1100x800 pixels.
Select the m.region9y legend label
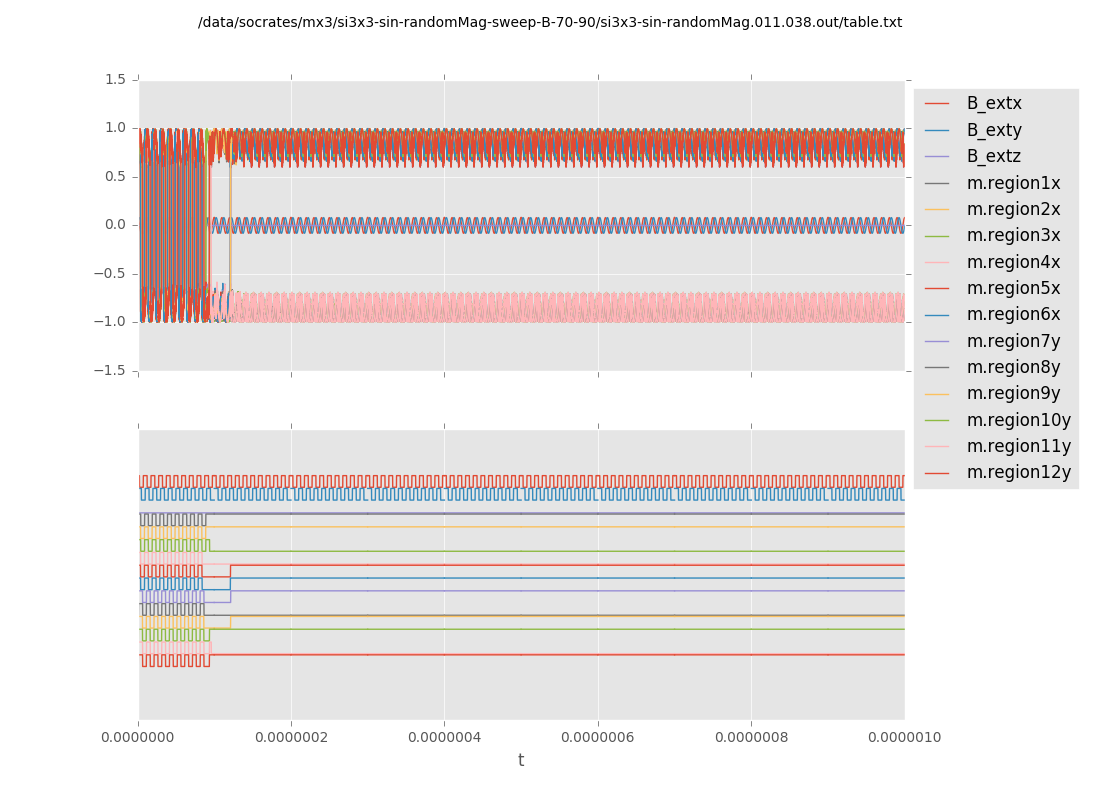click(1013, 394)
